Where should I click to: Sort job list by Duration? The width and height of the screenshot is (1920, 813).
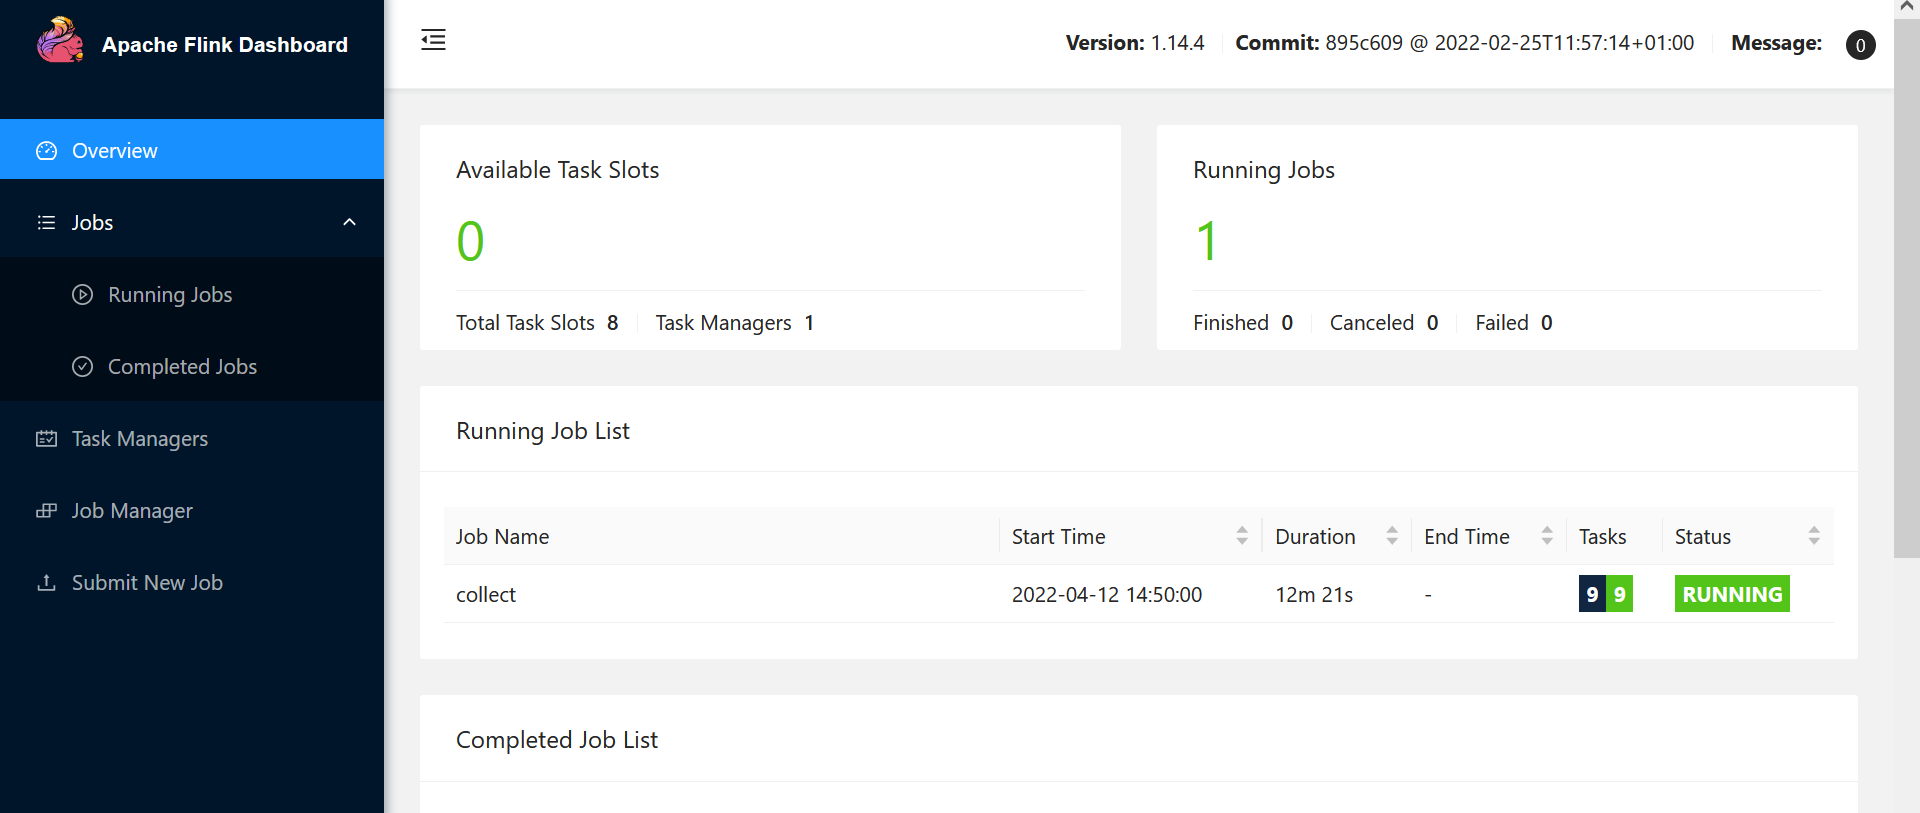1391,536
